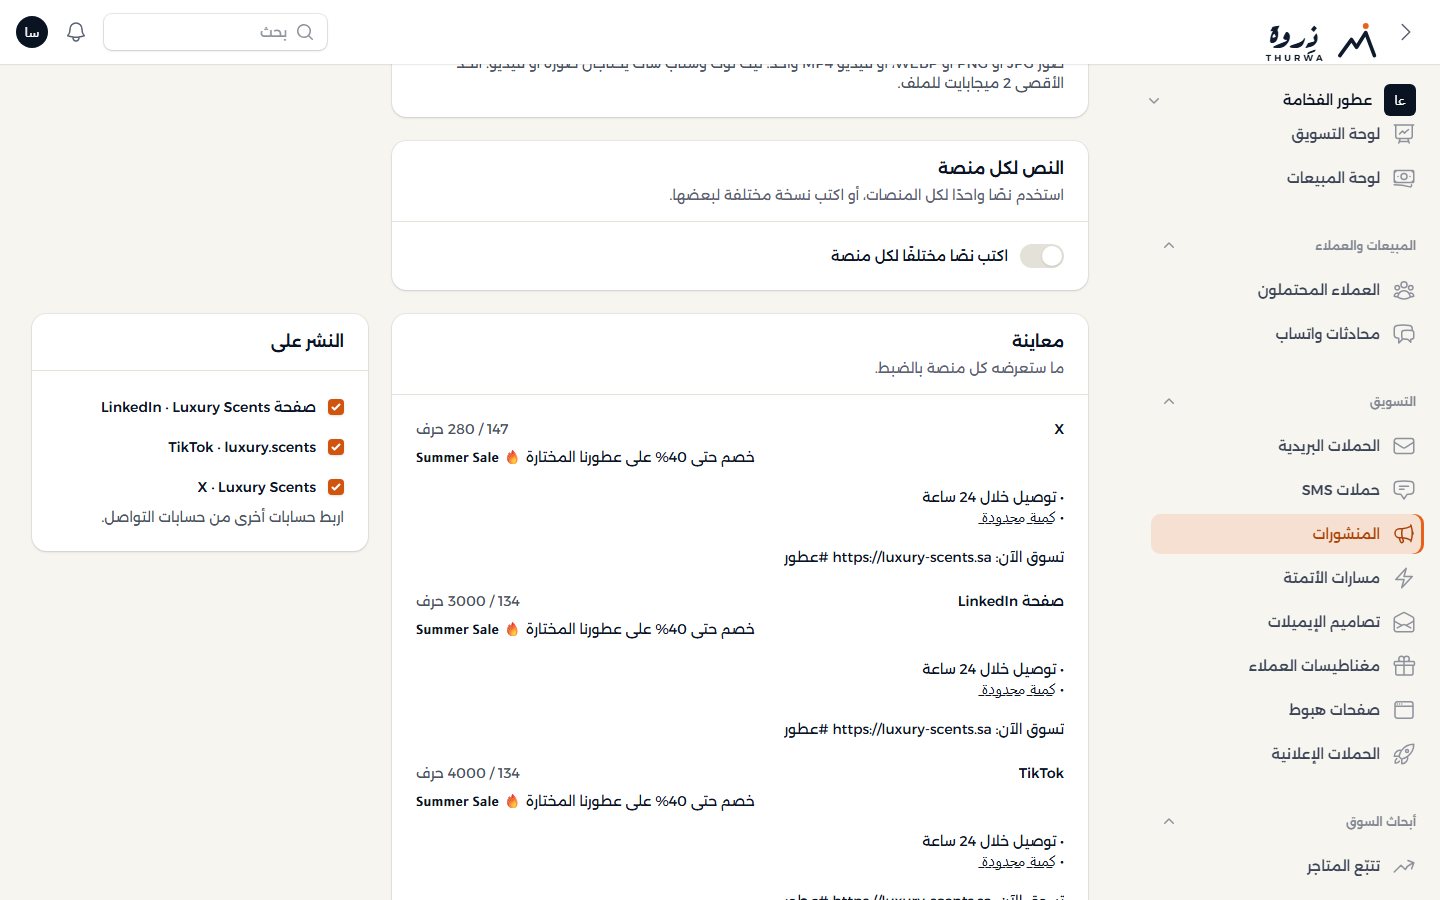Click the لوحة التسويق dashboard icon
This screenshot has height=900, width=1440.
pyautogui.click(x=1404, y=134)
